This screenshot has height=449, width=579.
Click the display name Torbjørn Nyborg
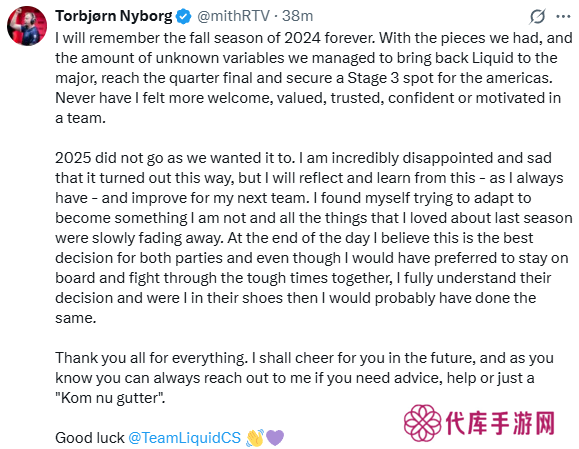click(114, 16)
